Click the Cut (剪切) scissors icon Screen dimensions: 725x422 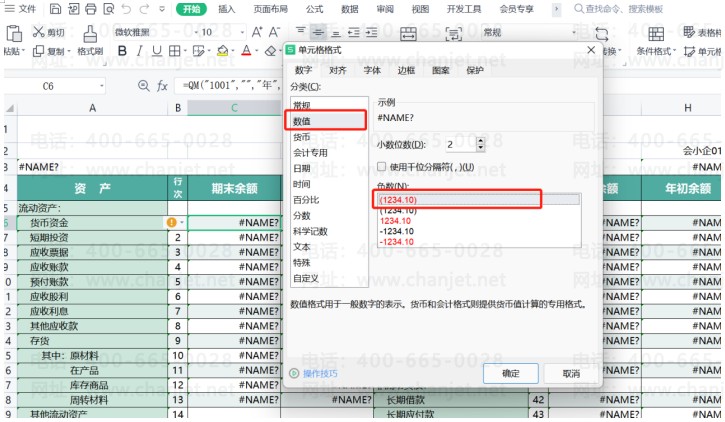click(39, 31)
